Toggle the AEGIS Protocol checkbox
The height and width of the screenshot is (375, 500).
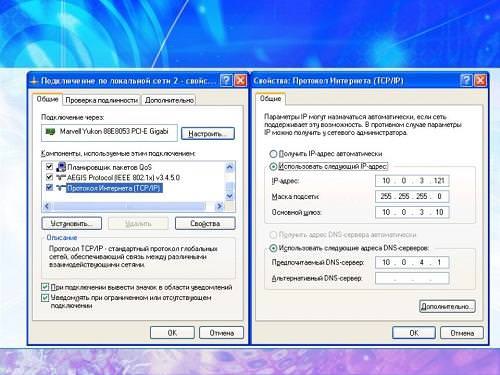coord(49,177)
